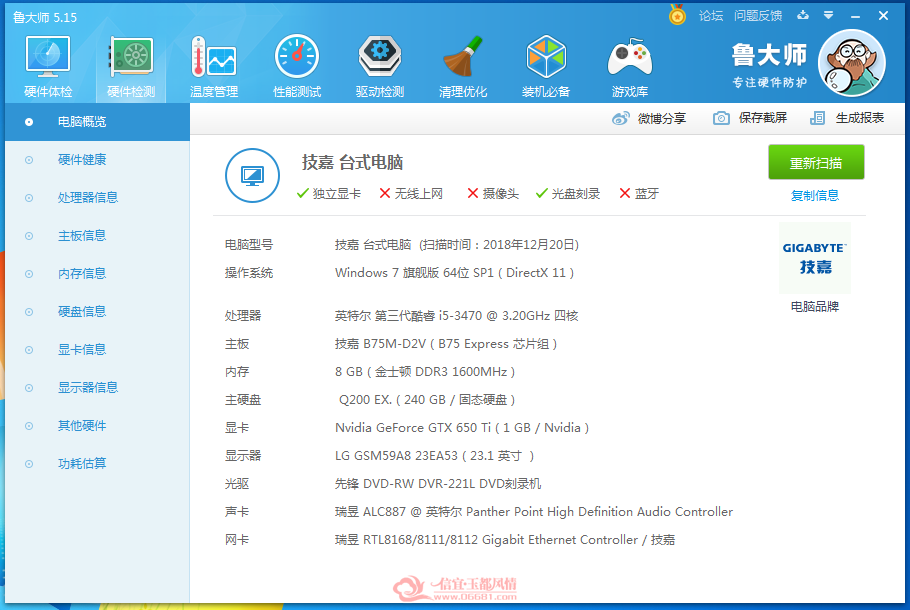Click the 复制信息 copy info link
The width and height of the screenshot is (910, 610).
815,196
